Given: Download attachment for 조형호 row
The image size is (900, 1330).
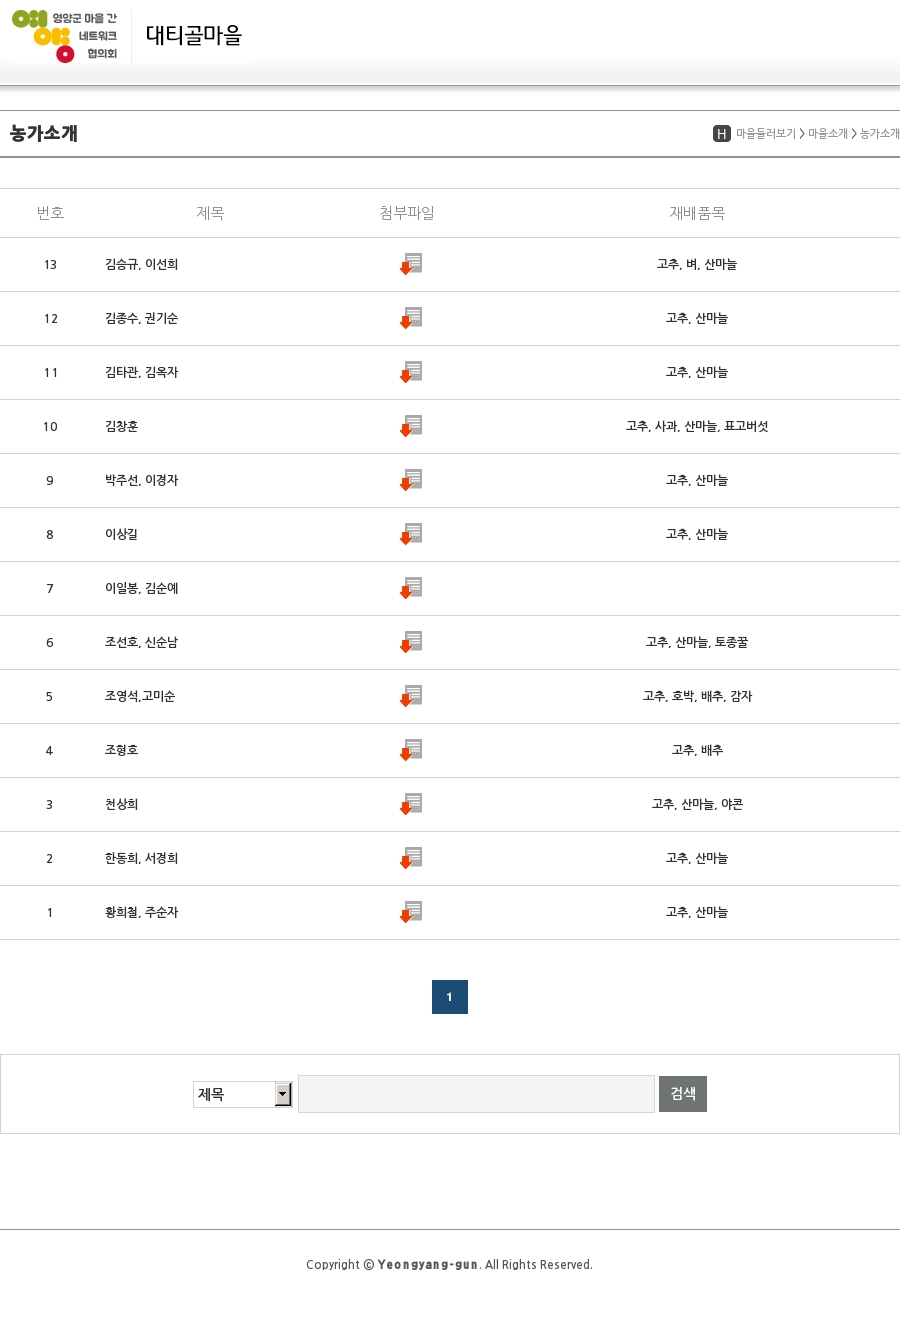Looking at the screenshot, I should pos(411,750).
